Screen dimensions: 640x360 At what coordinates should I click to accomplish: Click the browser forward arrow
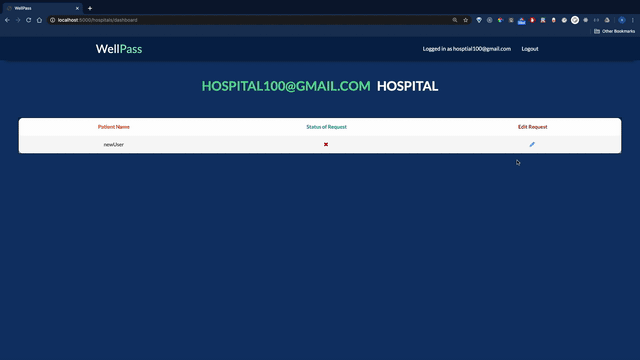coord(18,20)
